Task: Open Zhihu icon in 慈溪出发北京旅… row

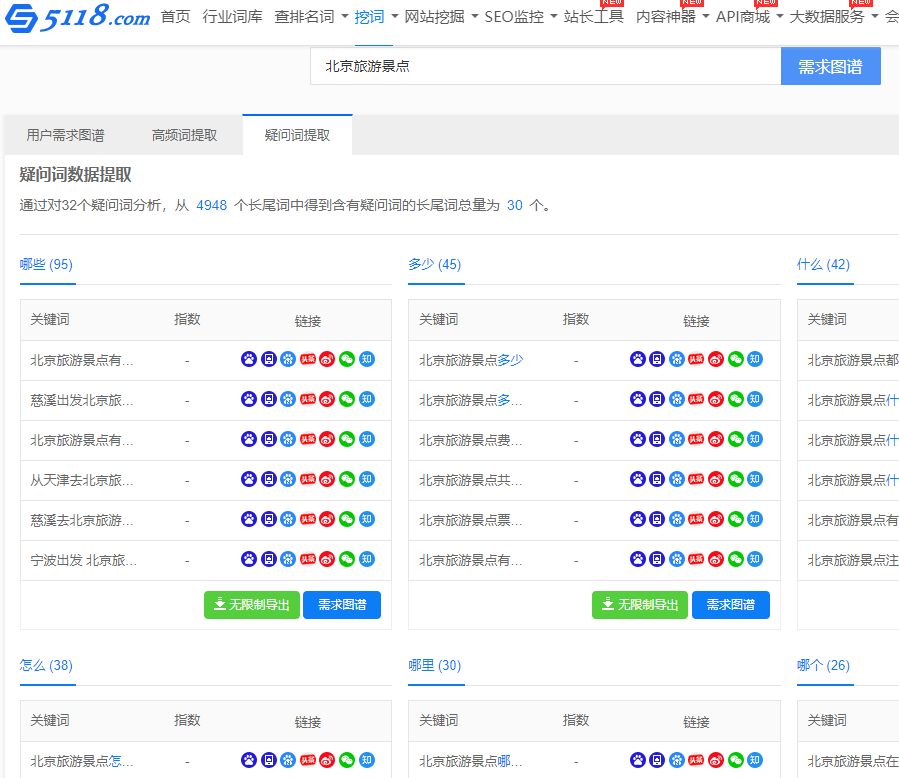Action: (367, 399)
